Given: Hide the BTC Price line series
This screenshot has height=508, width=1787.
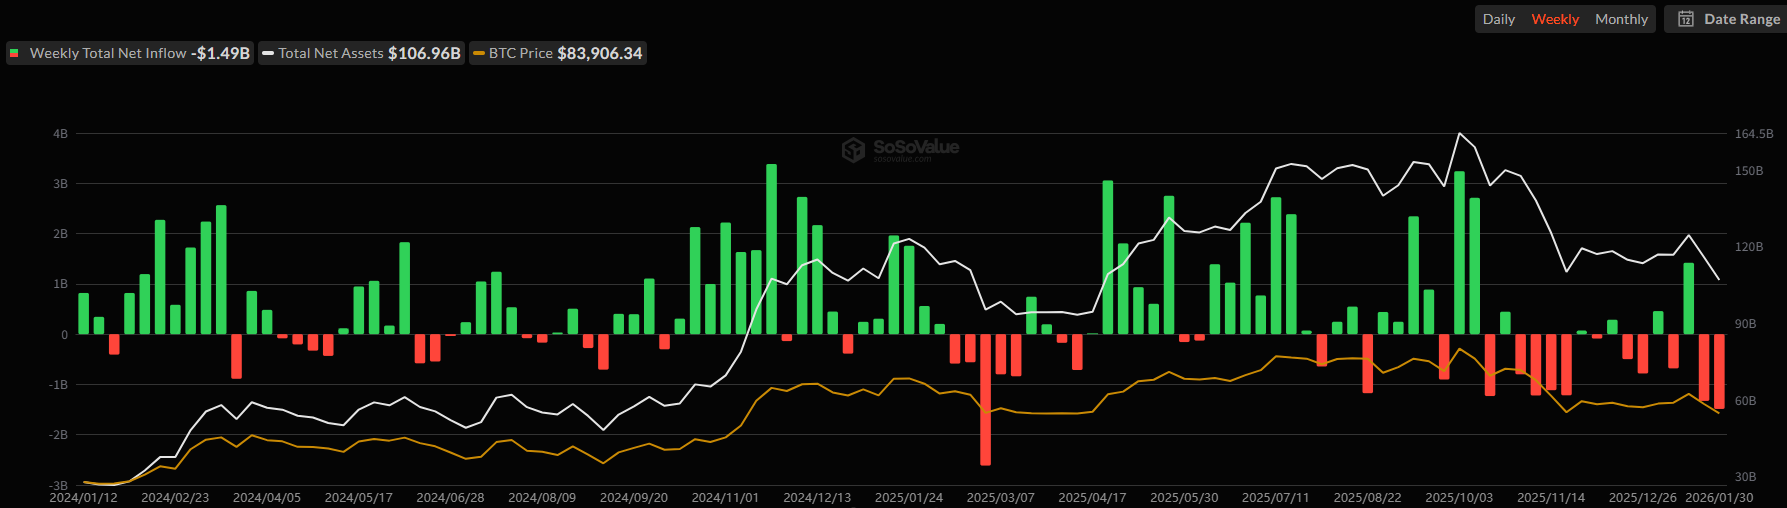Looking at the screenshot, I should (558, 53).
